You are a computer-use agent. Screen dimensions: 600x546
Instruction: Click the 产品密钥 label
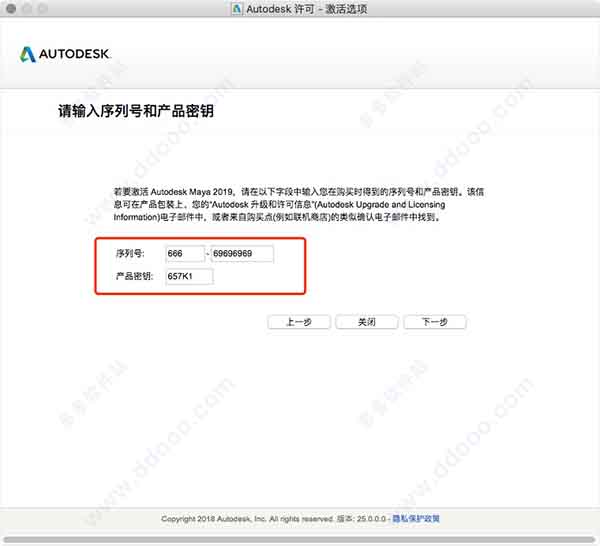134,276
